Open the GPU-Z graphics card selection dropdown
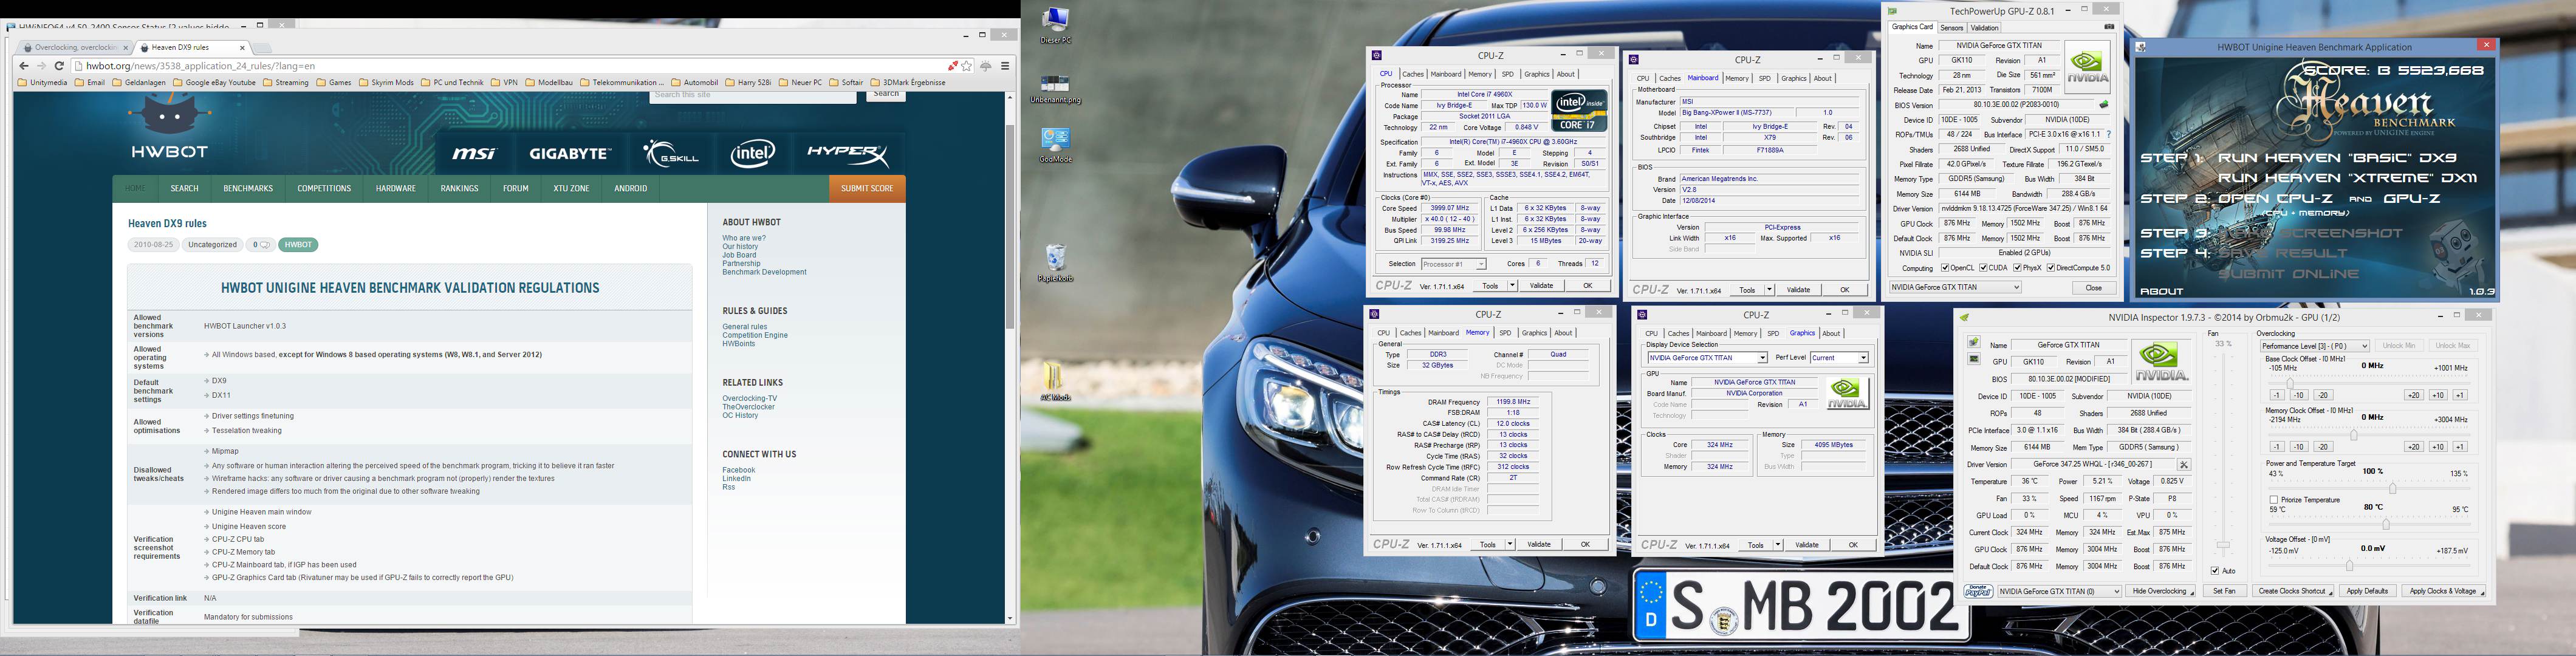The image size is (2576, 656). click(1955, 288)
